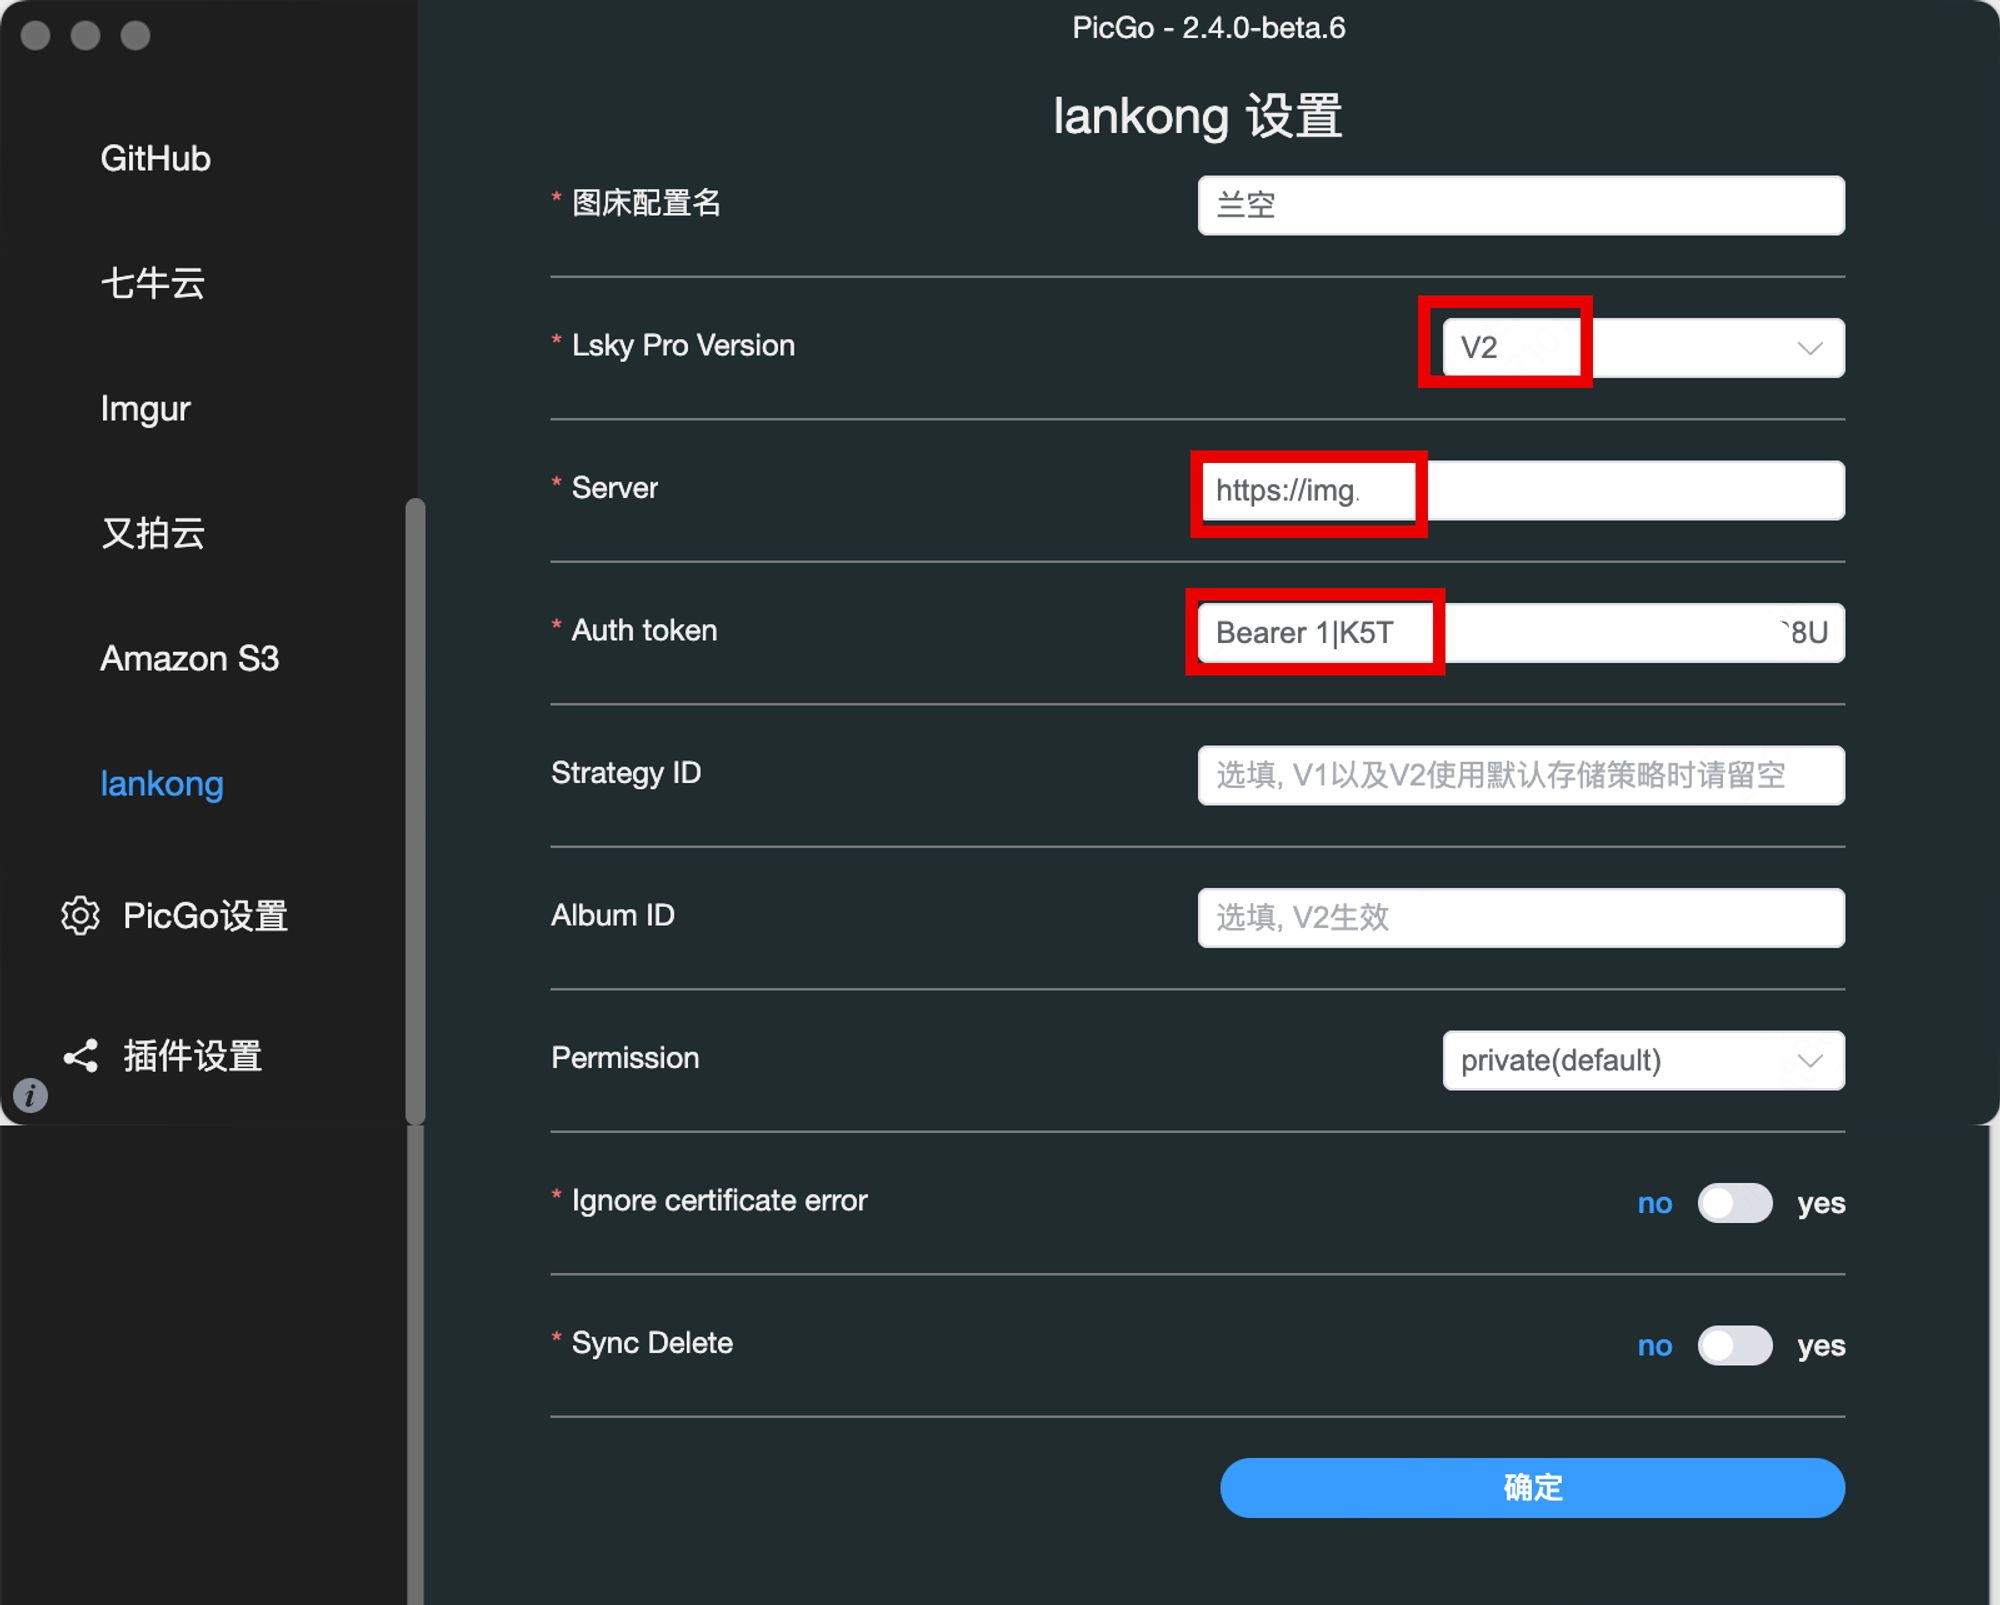Choose 'yes' for Ignore certificate error
Viewport: 2000px width, 1605px height.
click(x=1821, y=1203)
